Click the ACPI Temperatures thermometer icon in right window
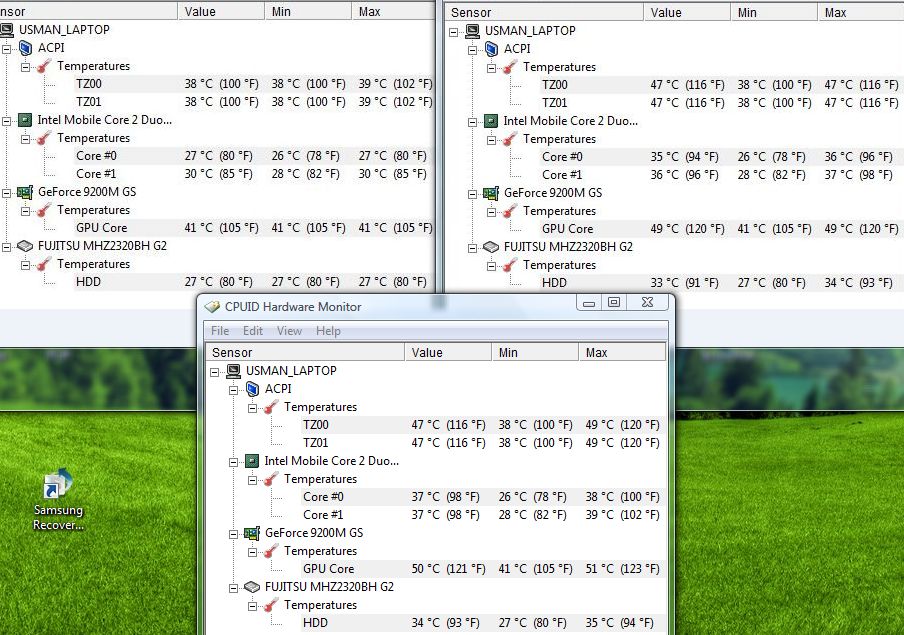 [510, 67]
